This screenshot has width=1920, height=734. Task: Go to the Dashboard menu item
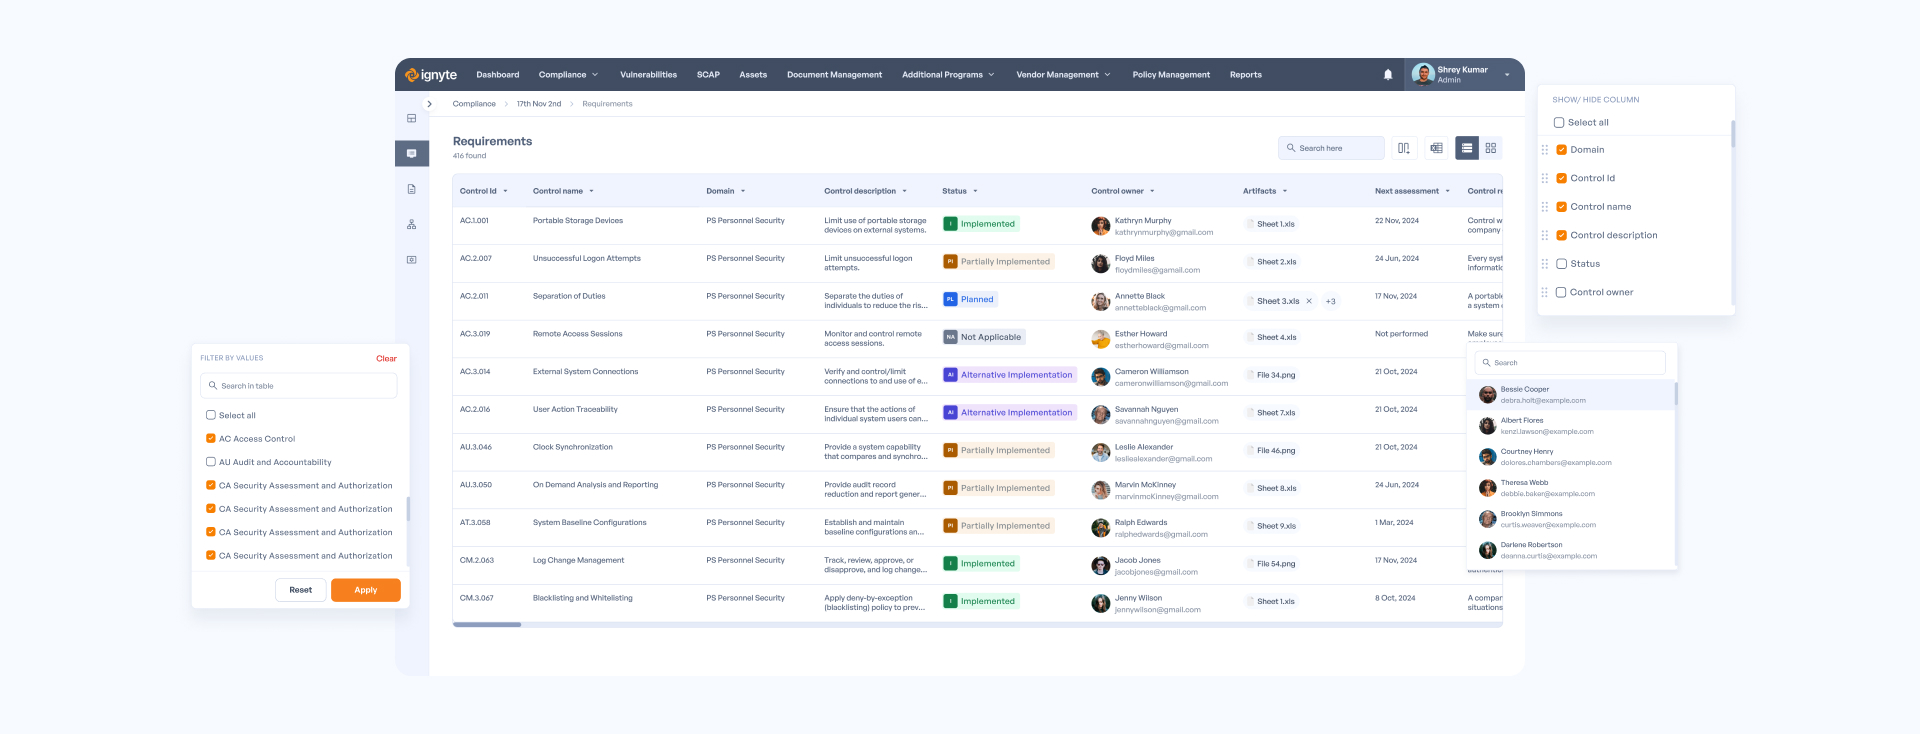[498, 75]
